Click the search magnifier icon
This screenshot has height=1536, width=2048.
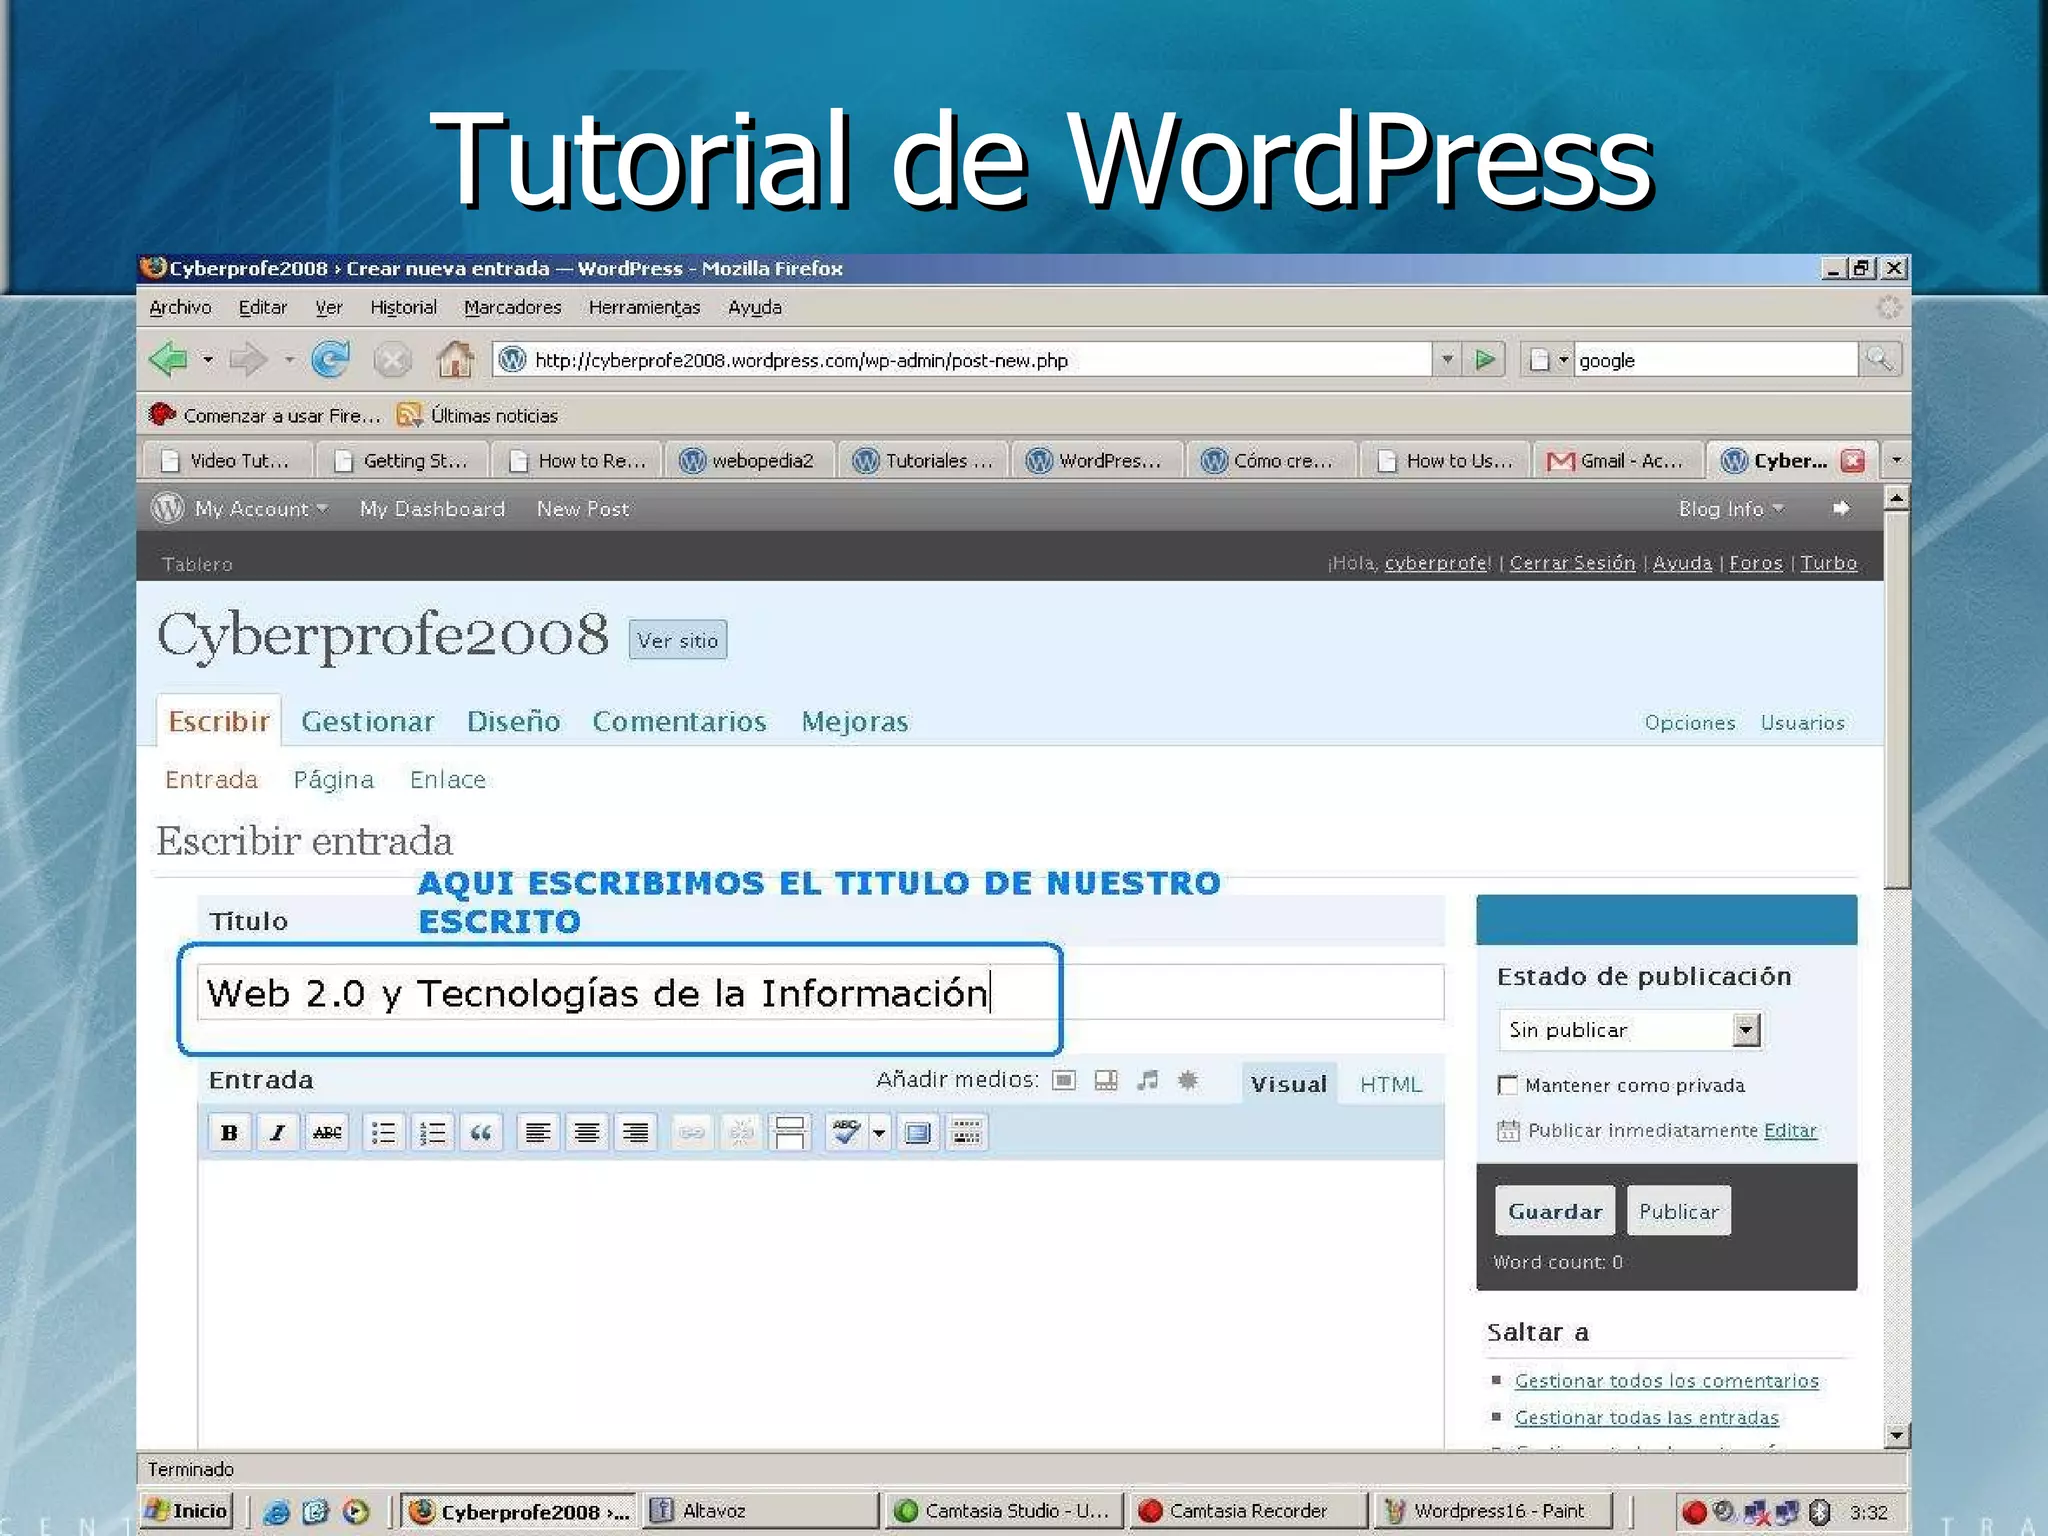[1879, 359]
